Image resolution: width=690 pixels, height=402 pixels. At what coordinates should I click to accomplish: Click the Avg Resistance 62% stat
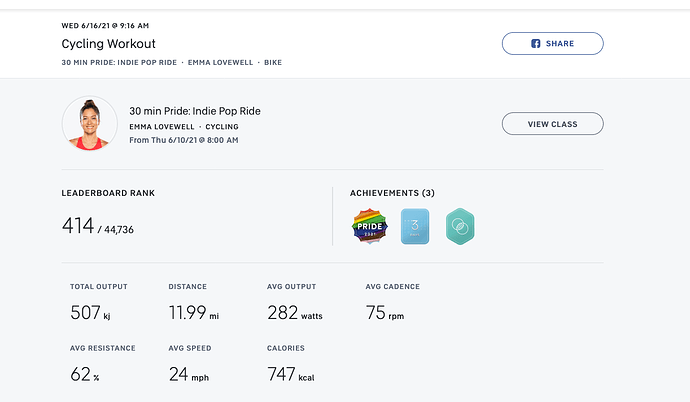[82, 375]
